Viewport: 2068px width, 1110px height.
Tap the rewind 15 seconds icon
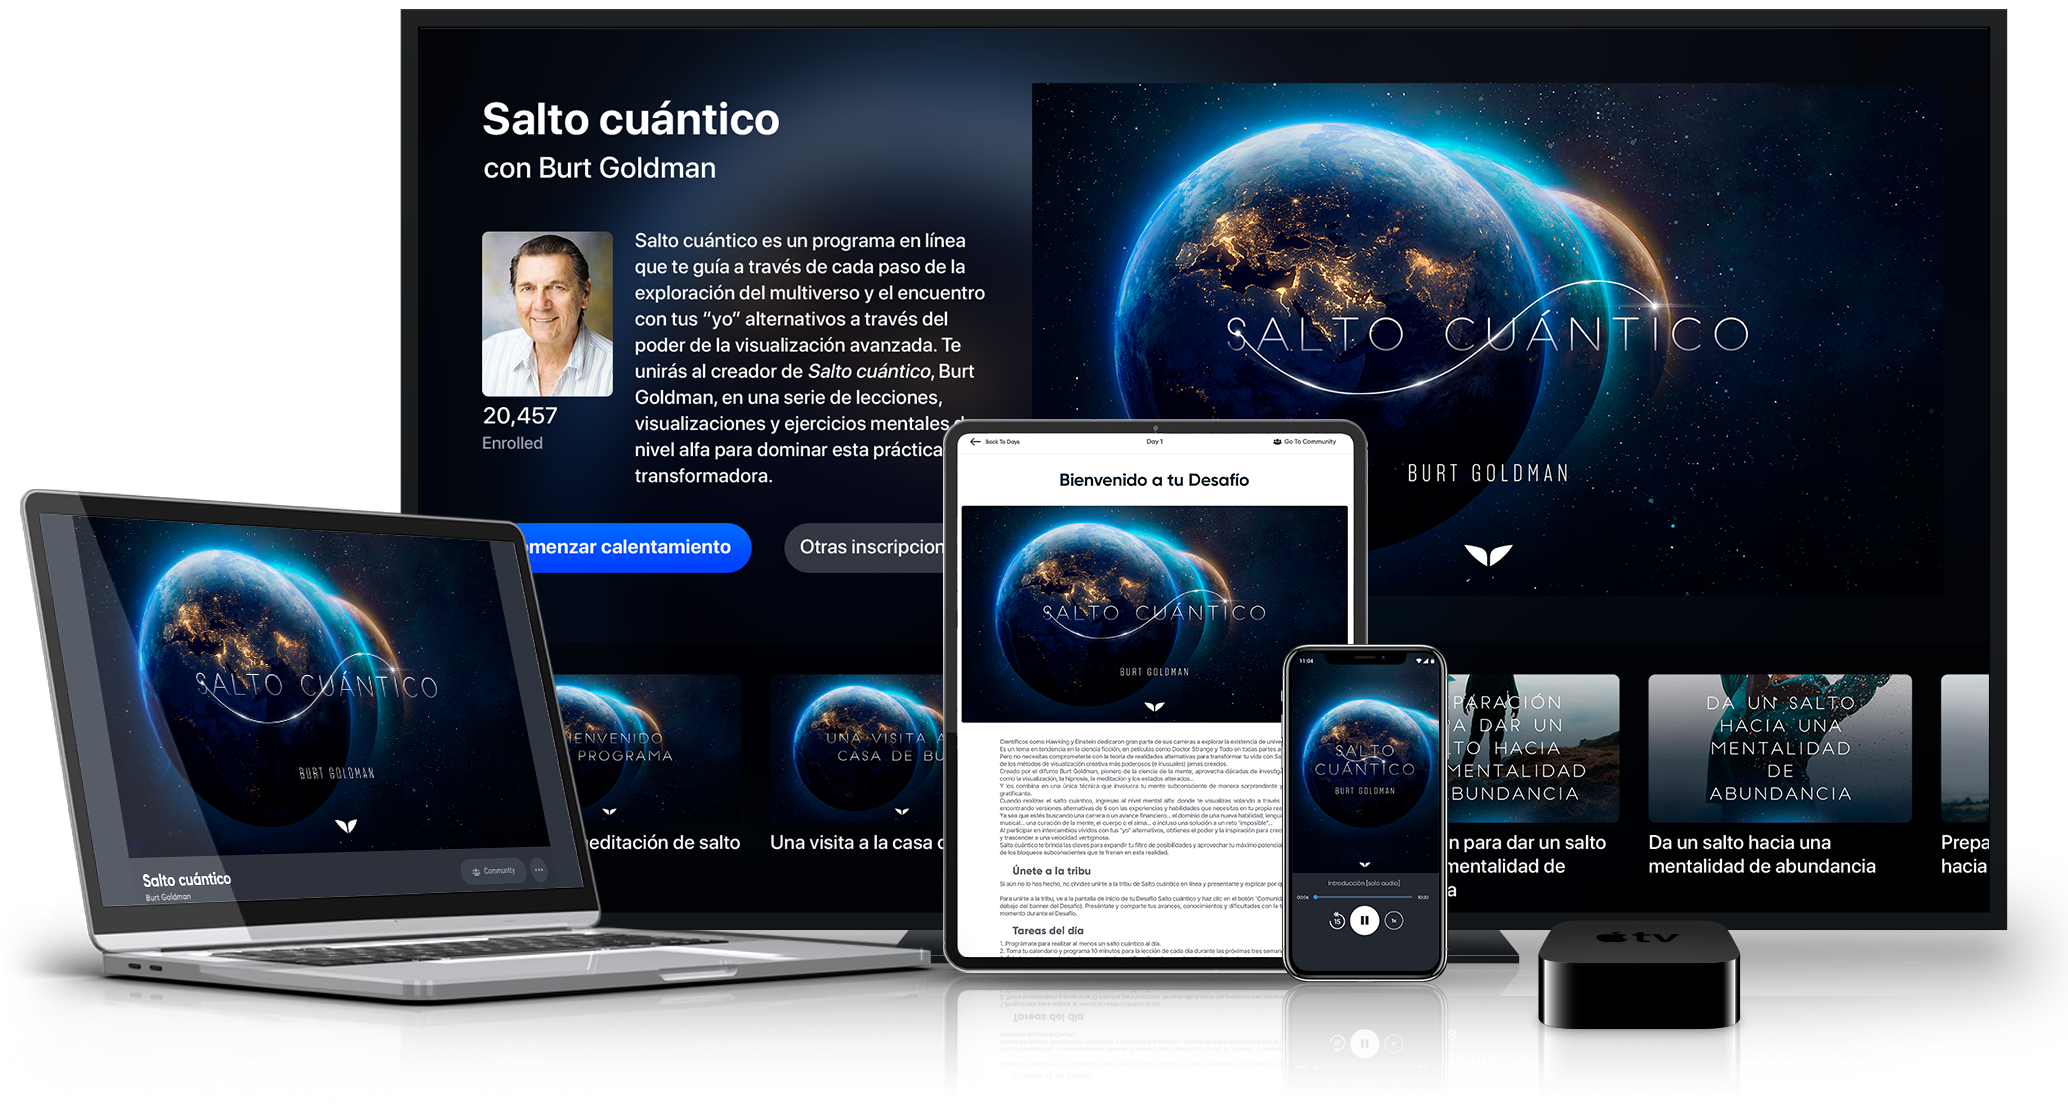point(1337,921)
